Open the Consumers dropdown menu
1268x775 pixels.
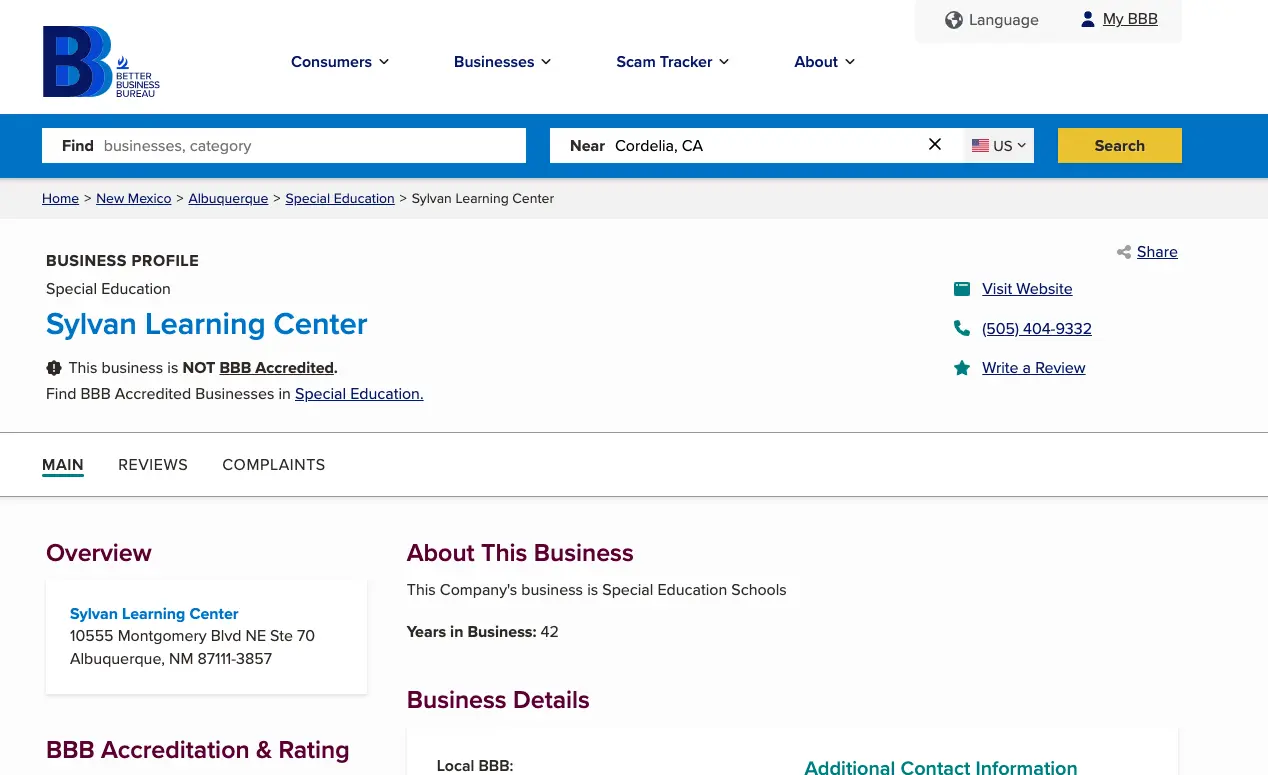coord(340,62)
